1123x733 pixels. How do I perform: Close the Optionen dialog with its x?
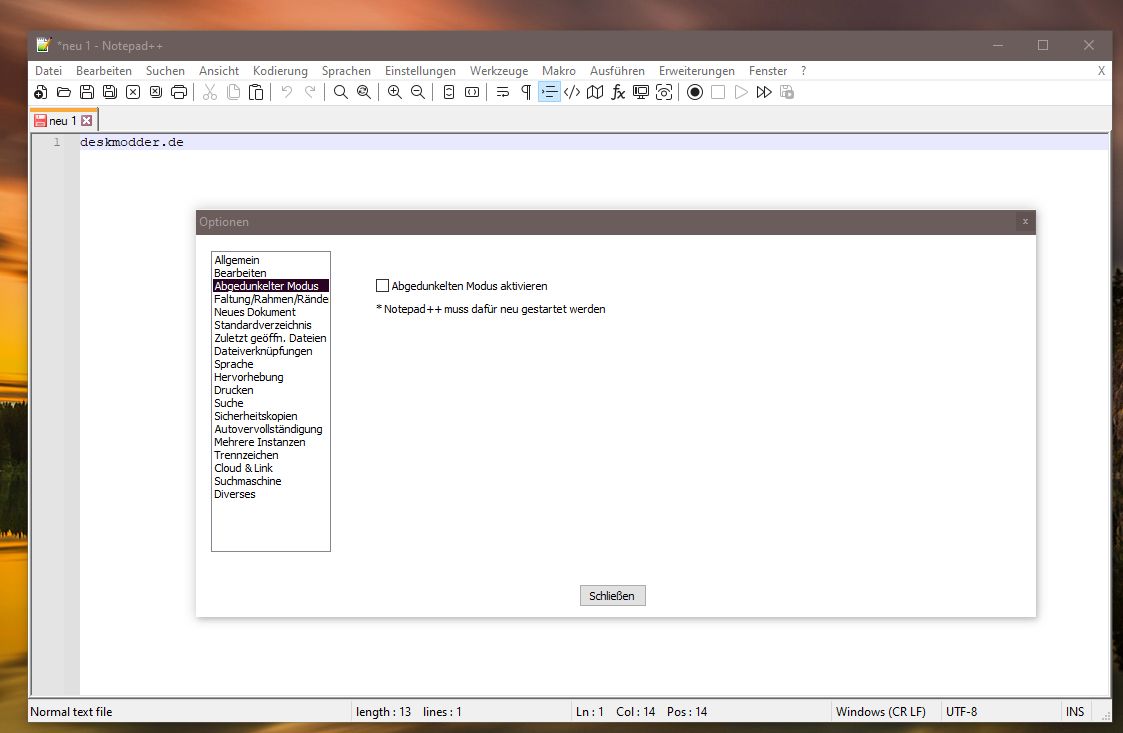1025,221
